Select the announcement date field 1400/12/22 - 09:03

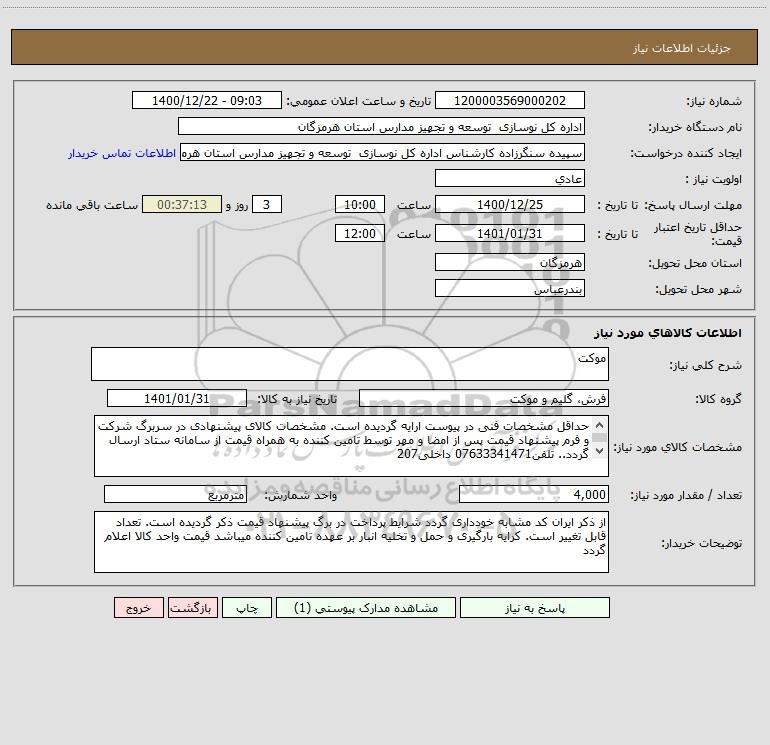tap(207, 101)
